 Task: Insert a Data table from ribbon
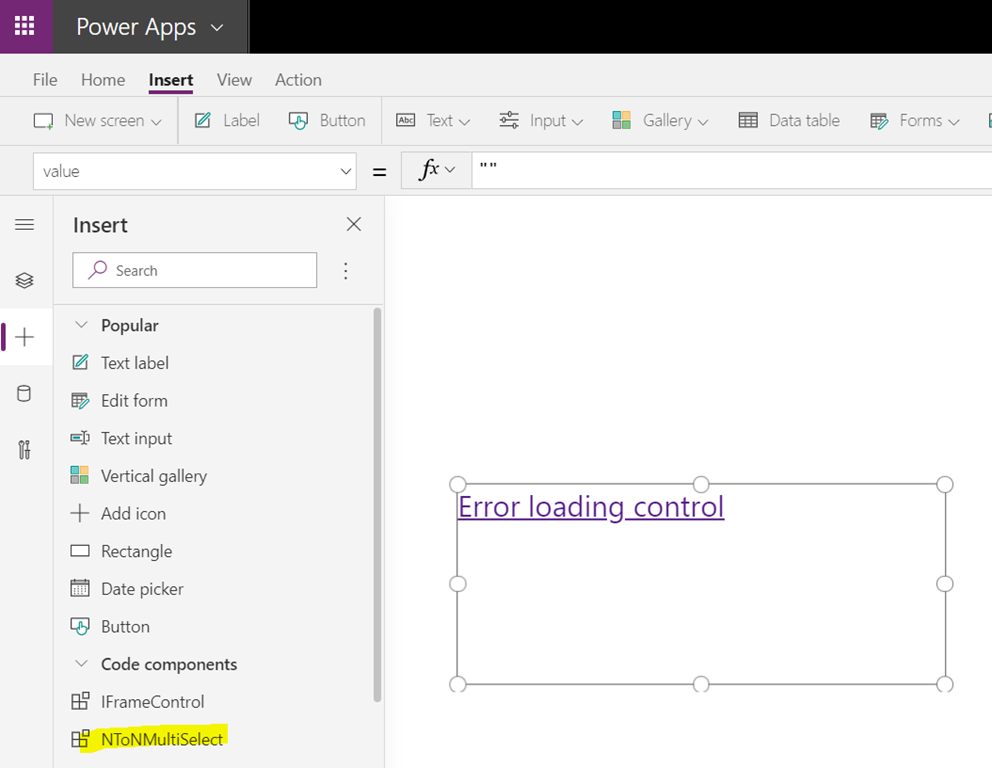(x=789, y=120)
